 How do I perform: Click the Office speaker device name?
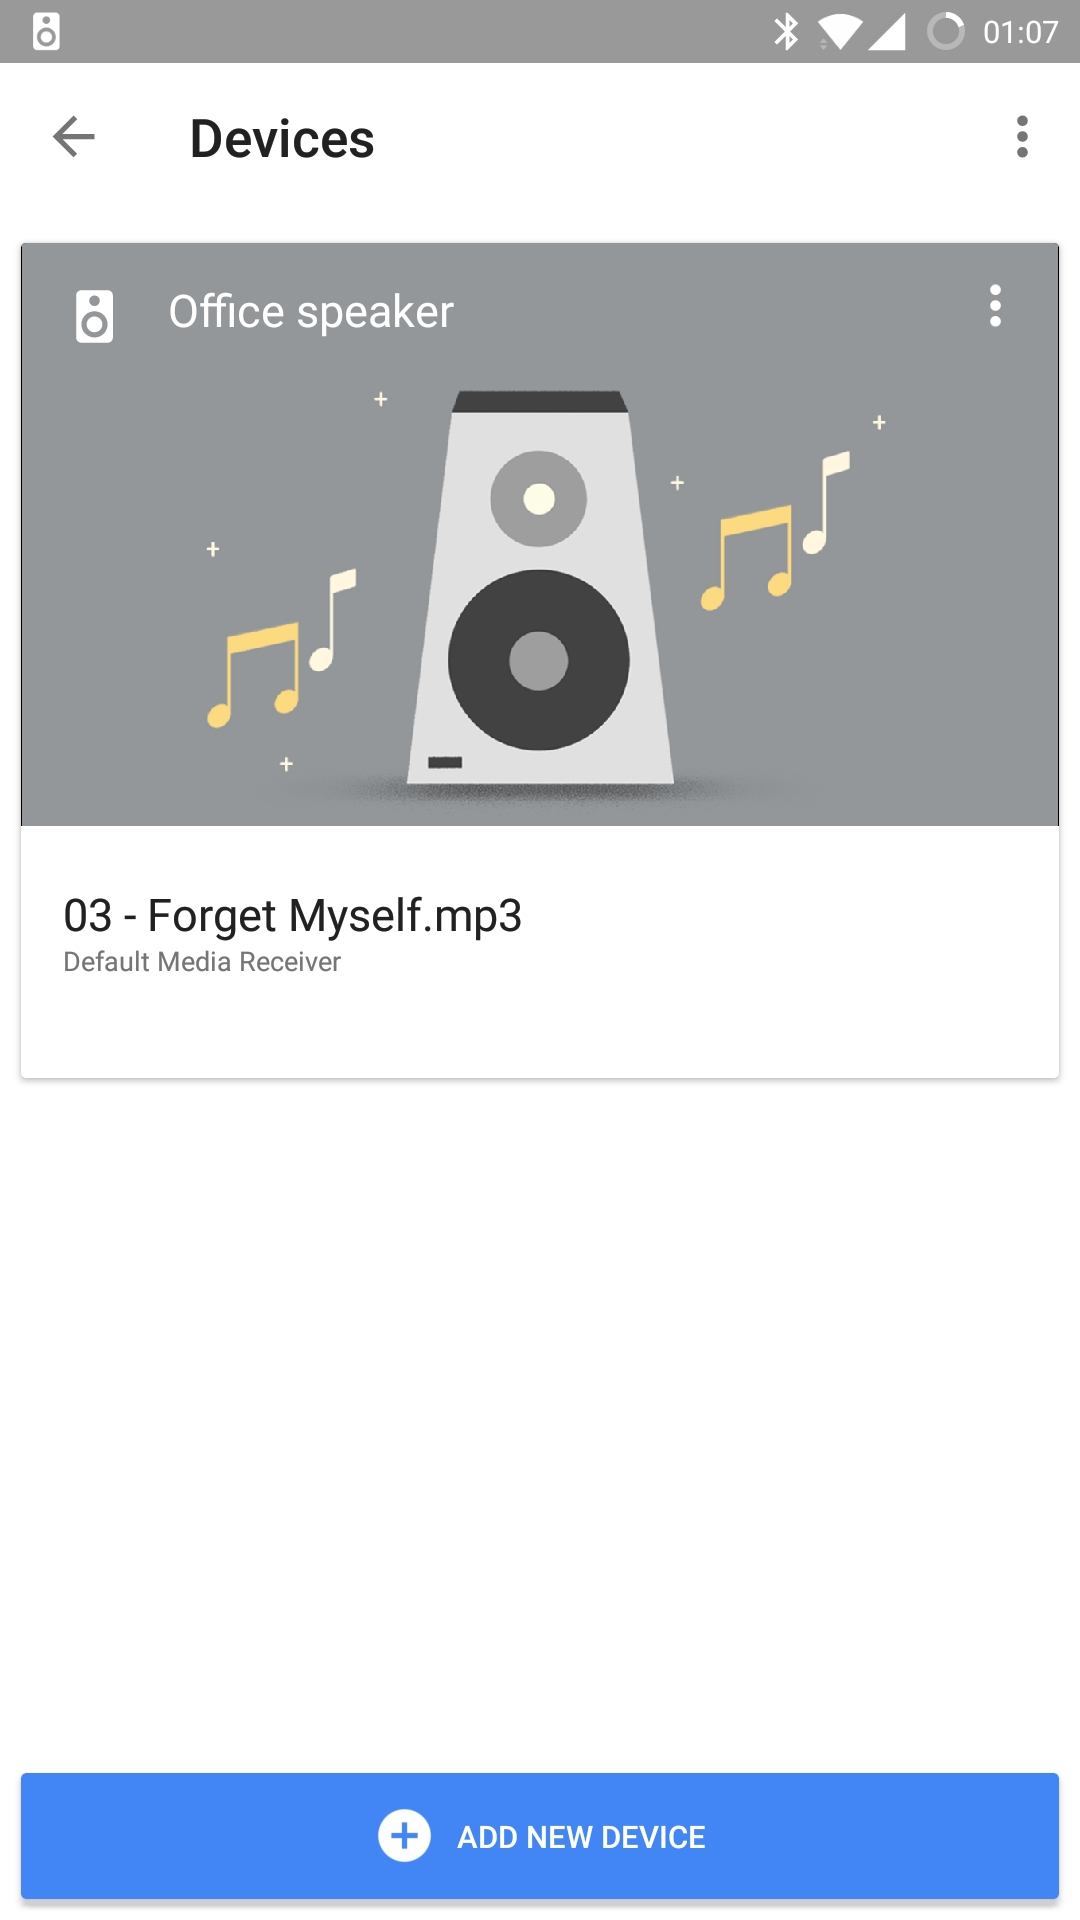click(311, 312)
